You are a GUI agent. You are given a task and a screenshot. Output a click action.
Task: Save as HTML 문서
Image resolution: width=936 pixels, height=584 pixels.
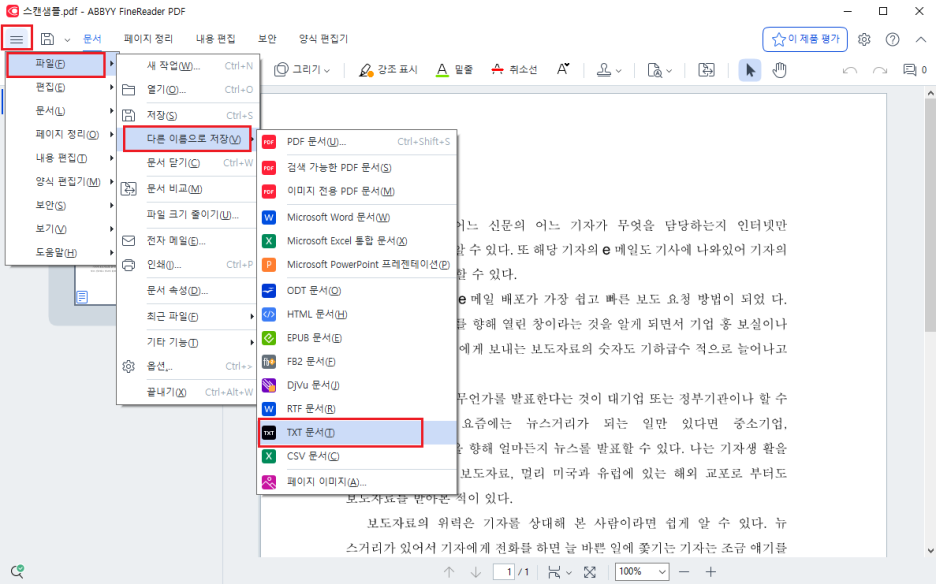(x=357, y=314)
